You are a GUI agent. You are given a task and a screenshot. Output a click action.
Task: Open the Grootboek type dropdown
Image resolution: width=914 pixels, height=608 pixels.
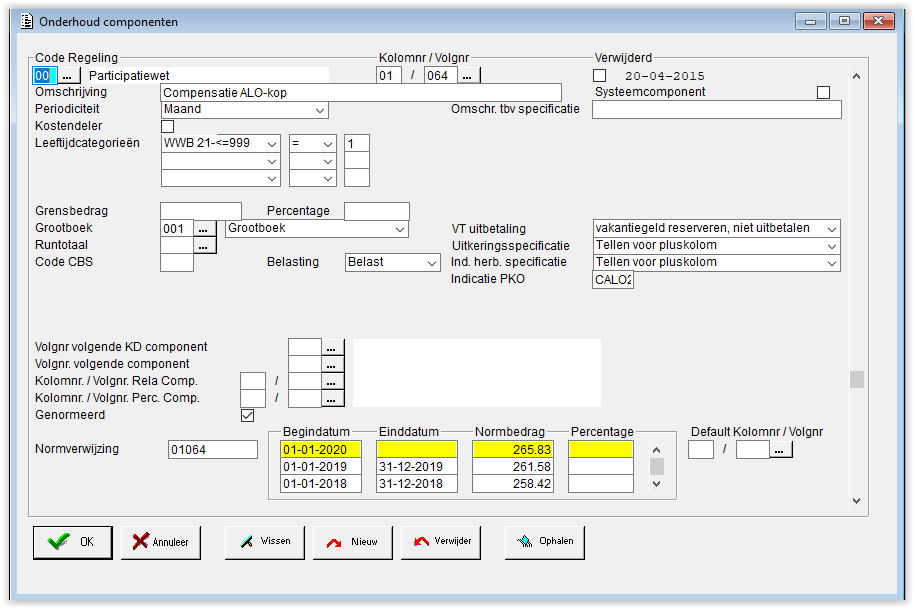[317, 229]
